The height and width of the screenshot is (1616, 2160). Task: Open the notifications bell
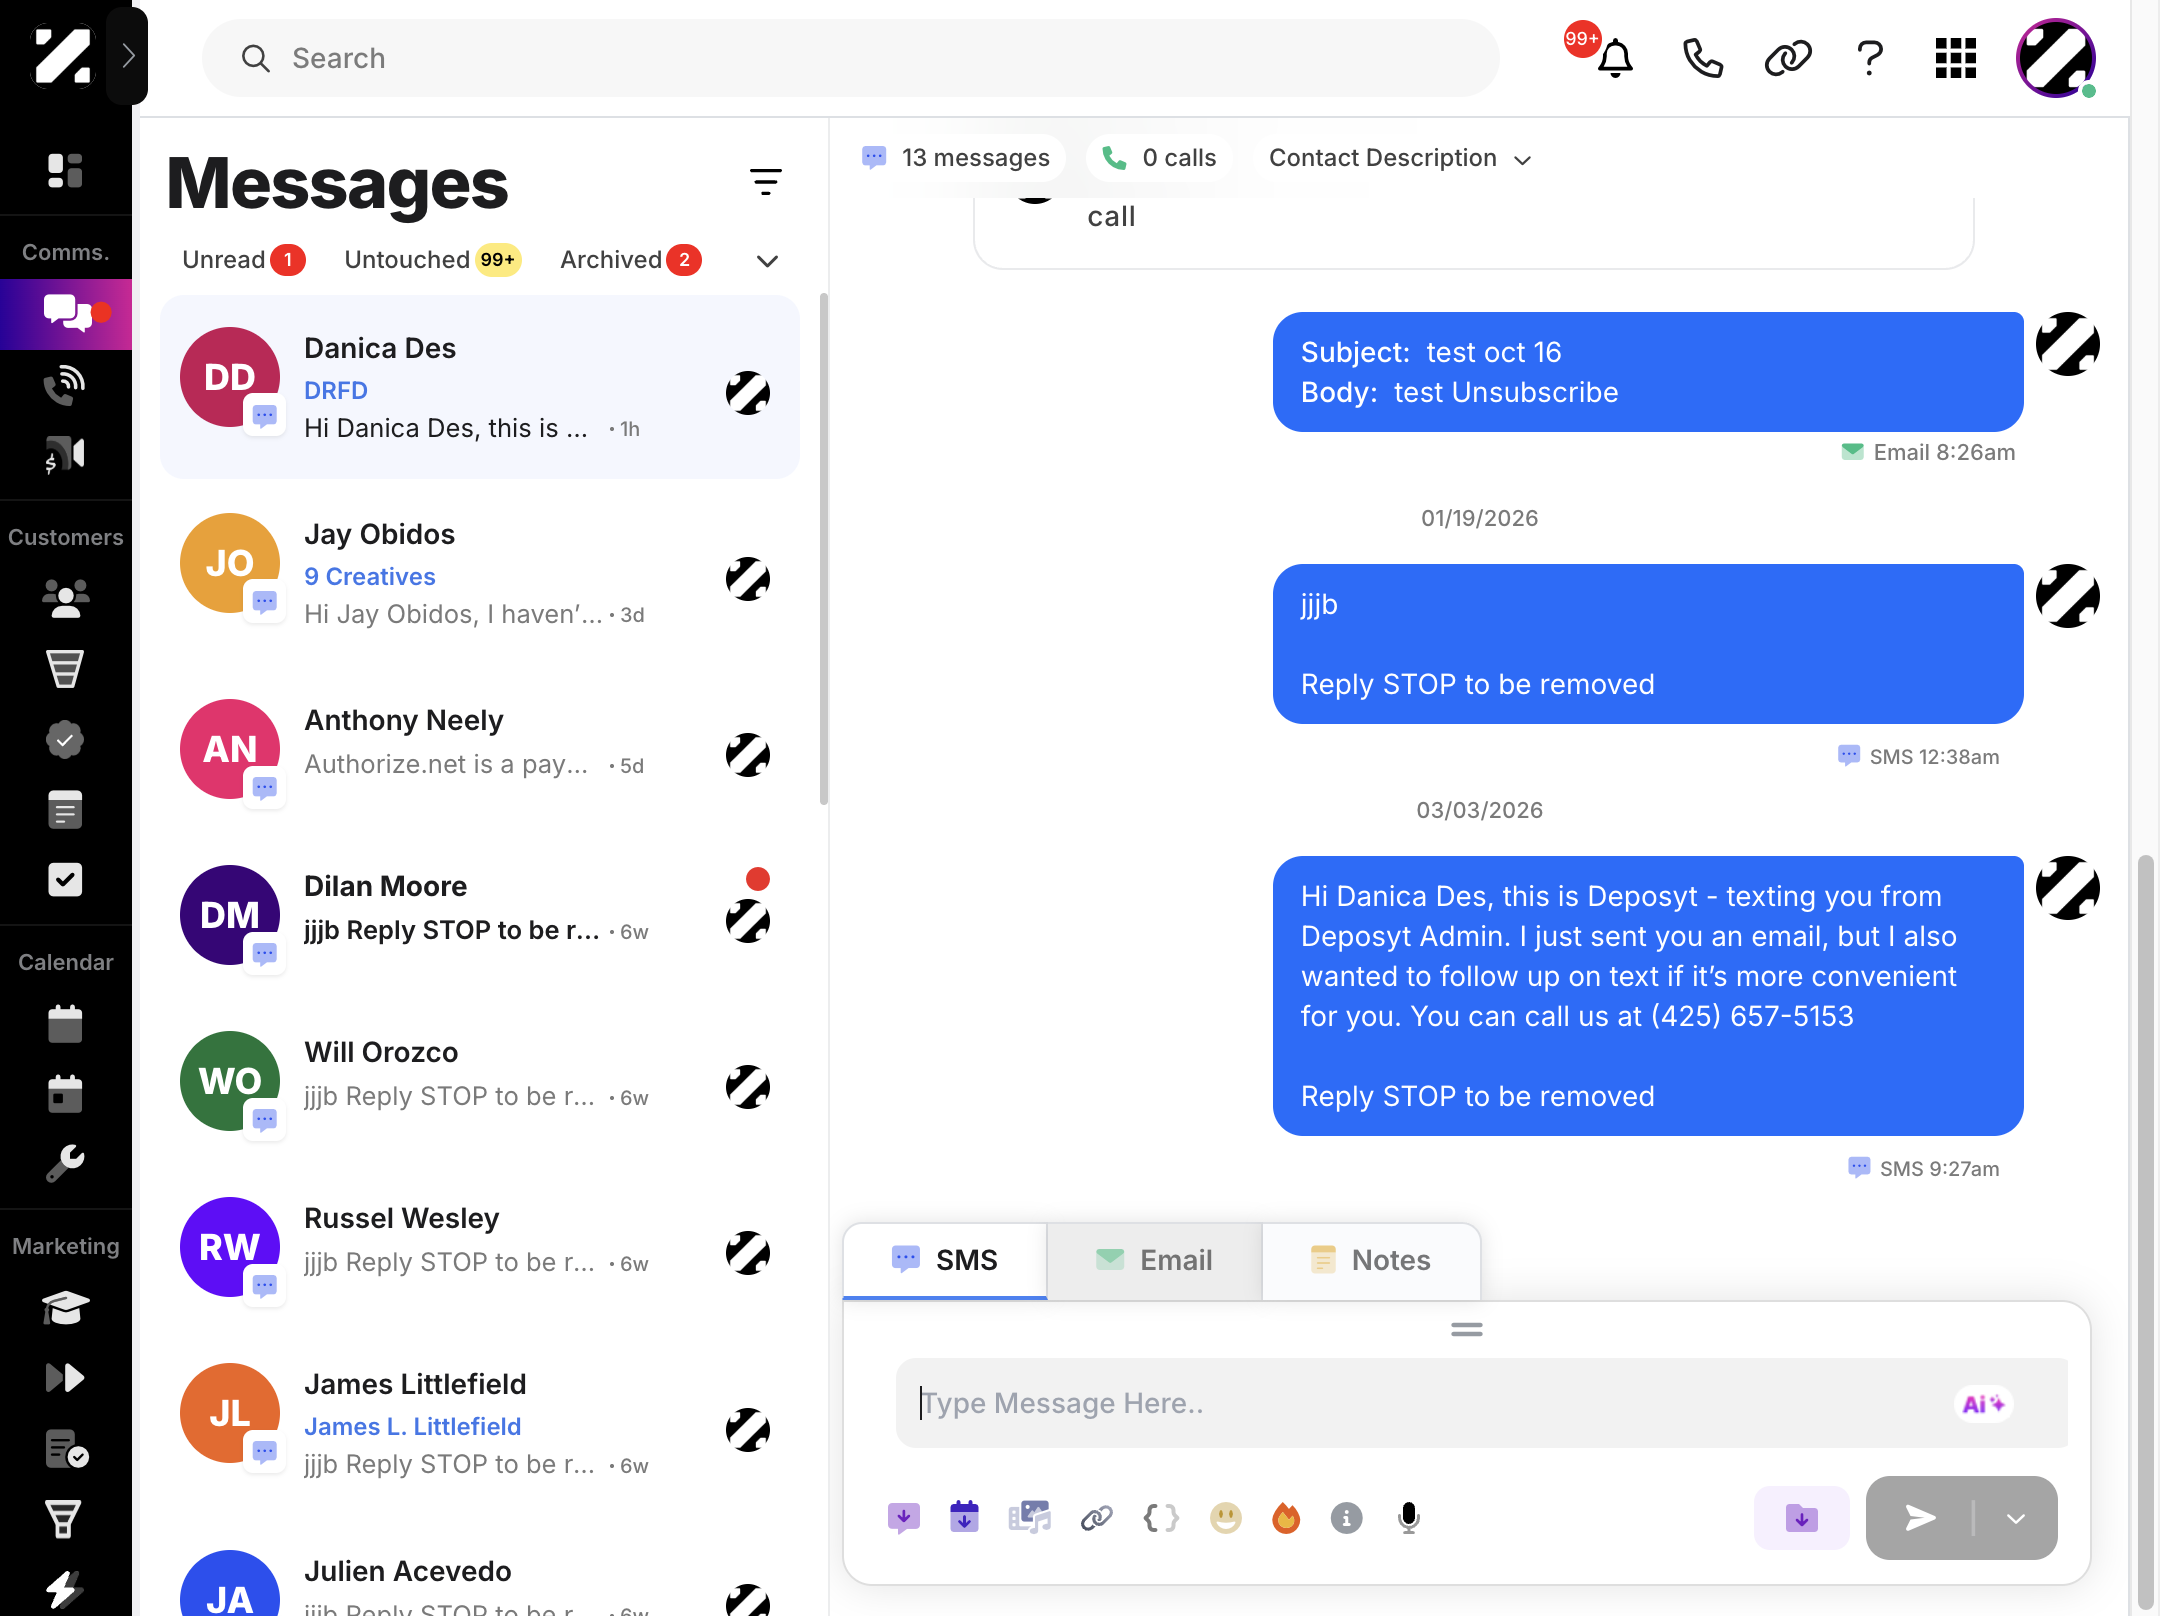(x=1614, y=58)
